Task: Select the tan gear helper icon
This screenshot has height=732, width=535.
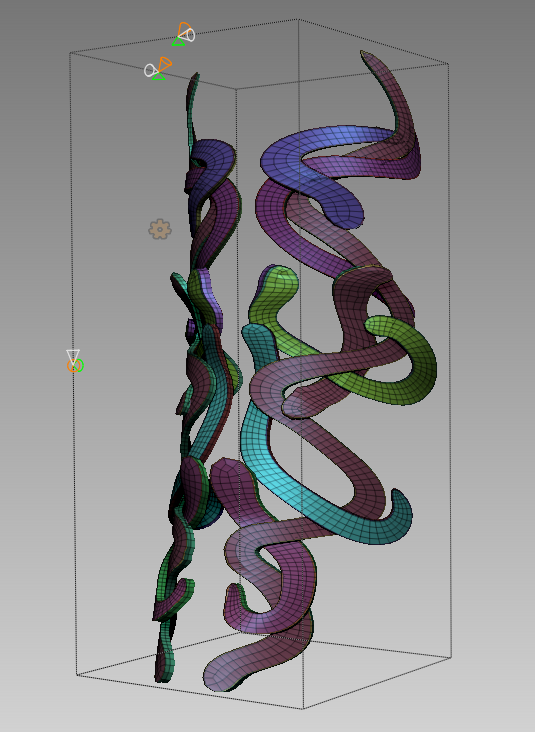Action: pyautogui.click(x=160, y=229)
